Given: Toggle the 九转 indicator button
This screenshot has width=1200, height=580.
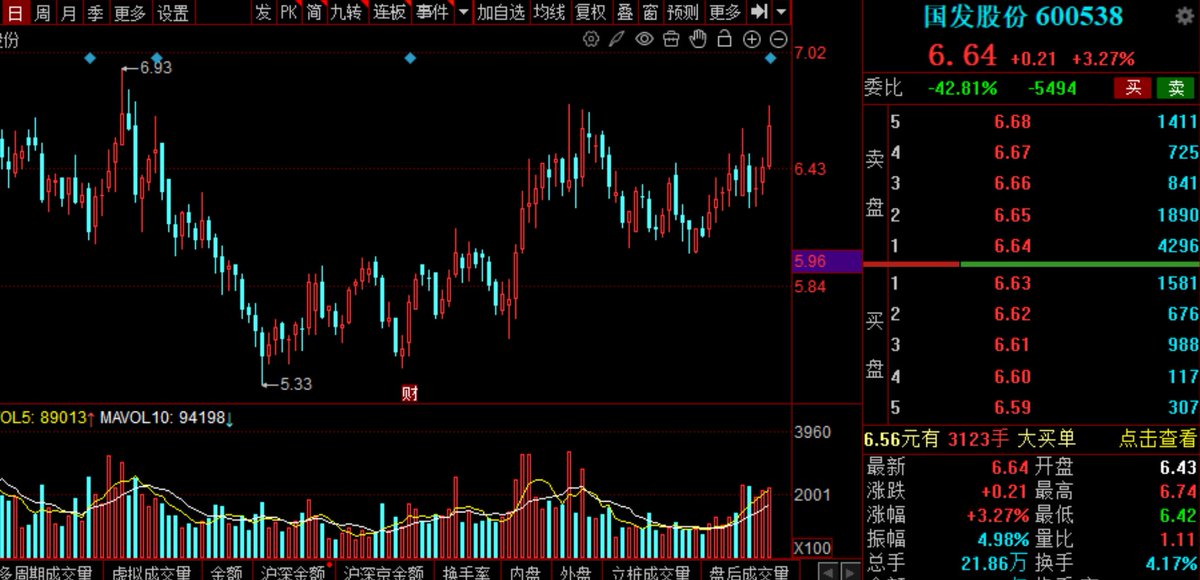Looking at the screenshot, I should 347,12.
